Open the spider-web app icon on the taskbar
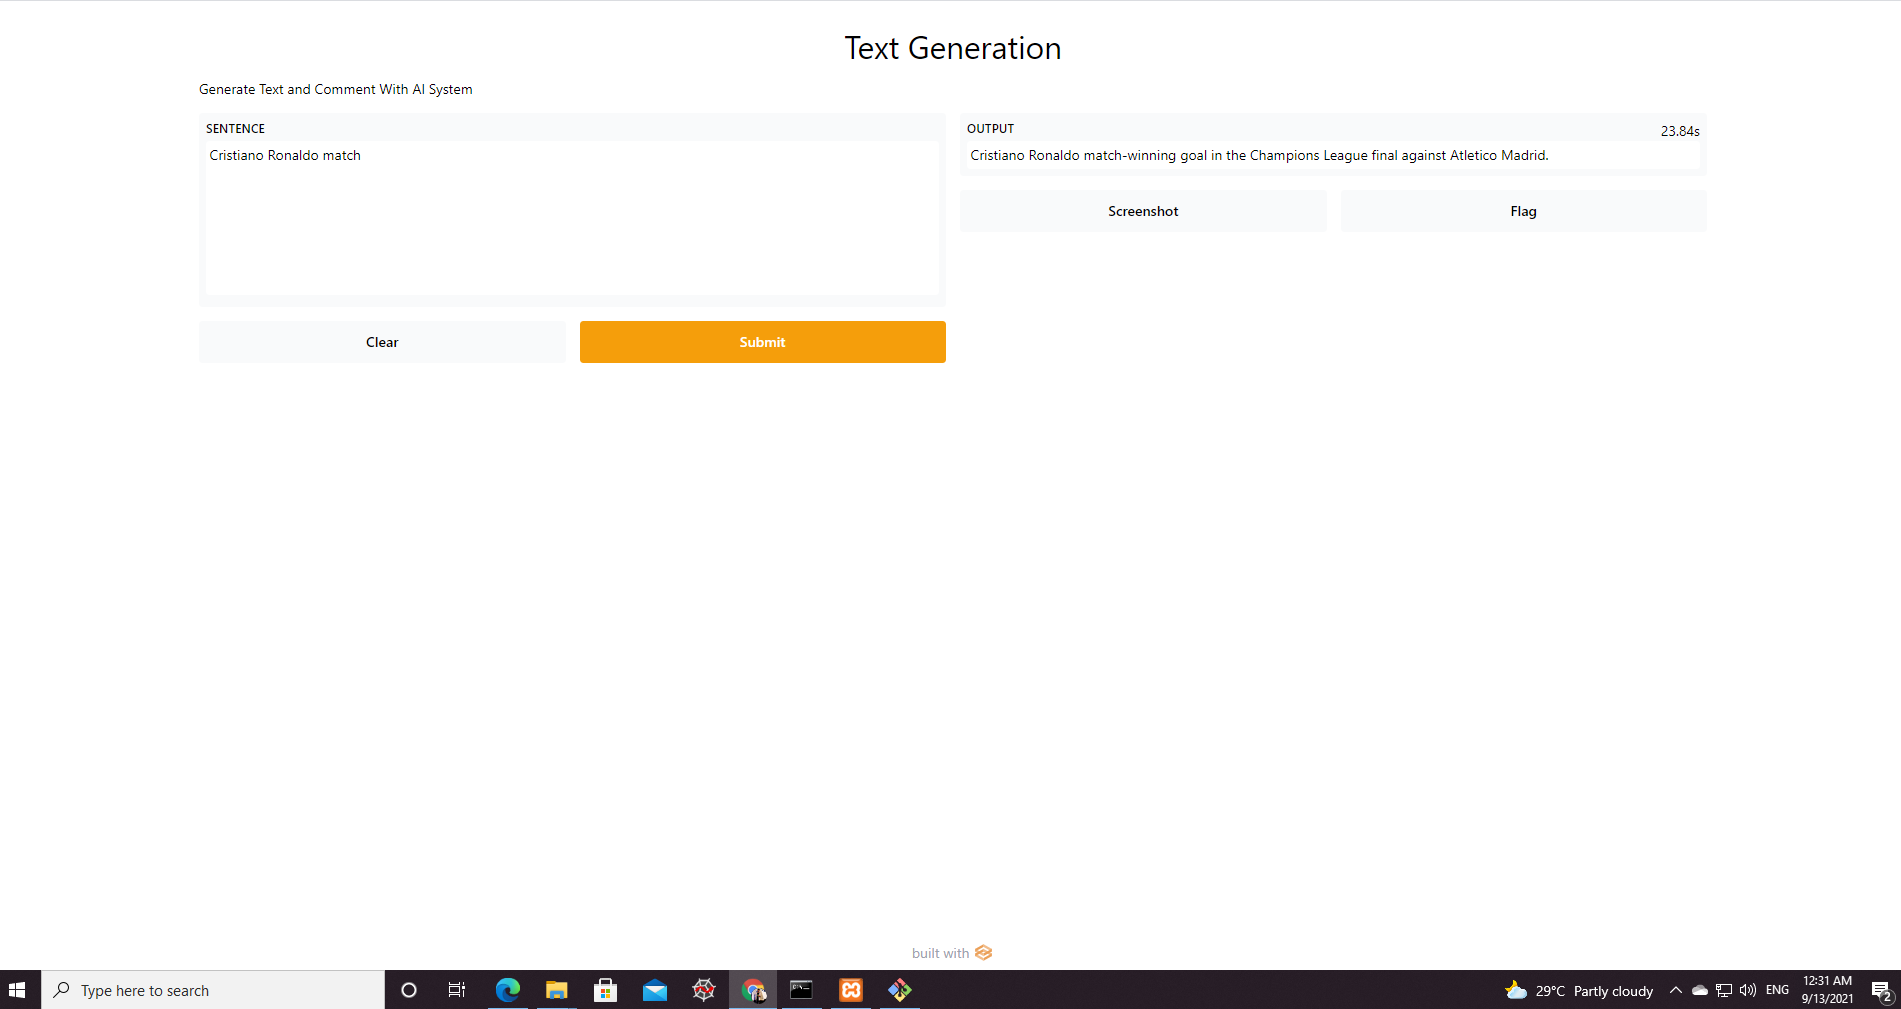The width and height of the screenshot is (1901, 1009). (704, 990)
